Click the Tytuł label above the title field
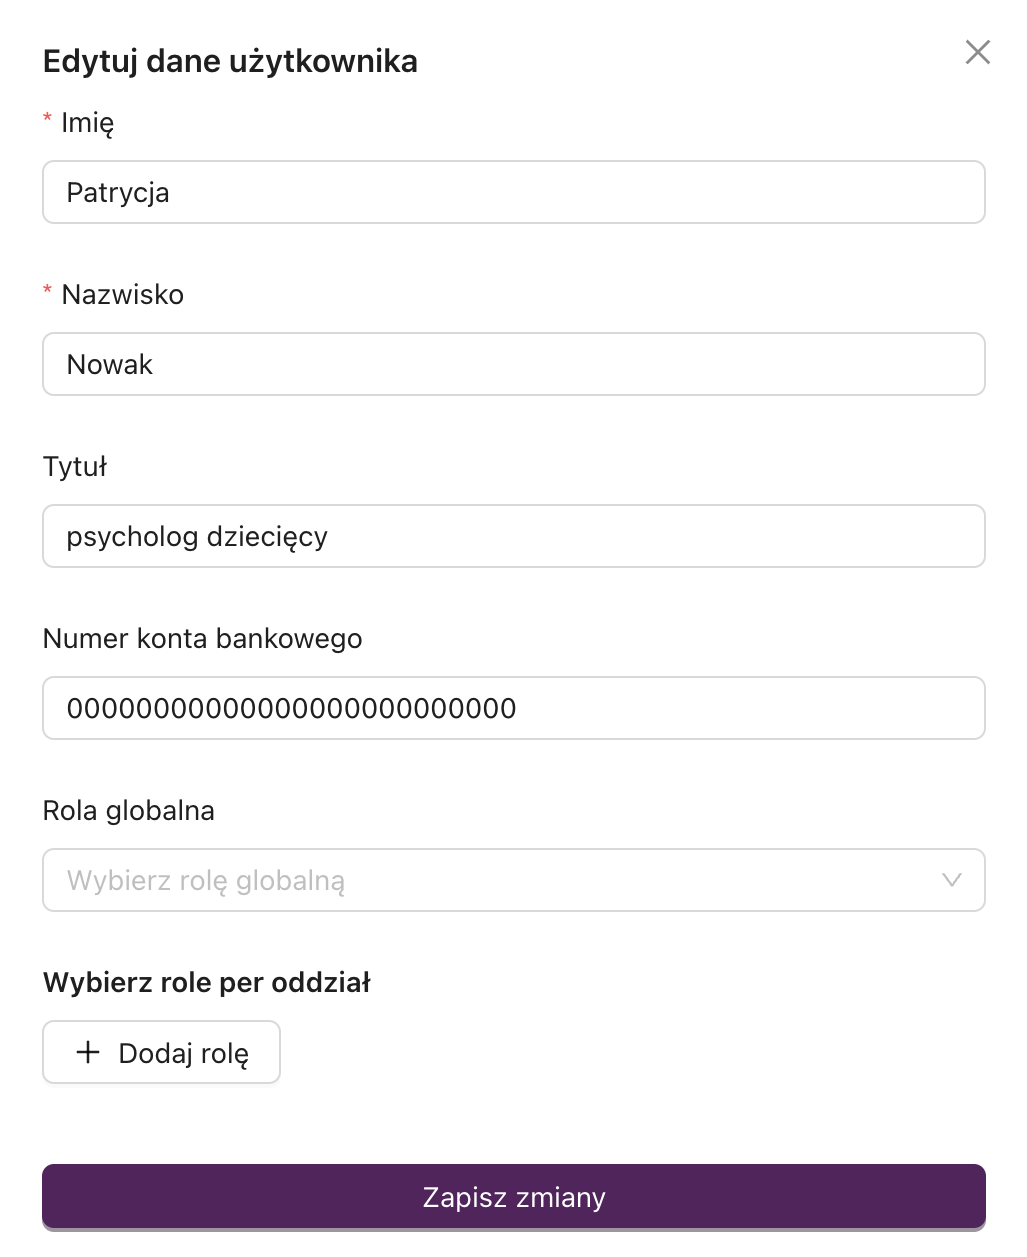The height and width of the screenshot is (1257, 1027). [74, 466]
